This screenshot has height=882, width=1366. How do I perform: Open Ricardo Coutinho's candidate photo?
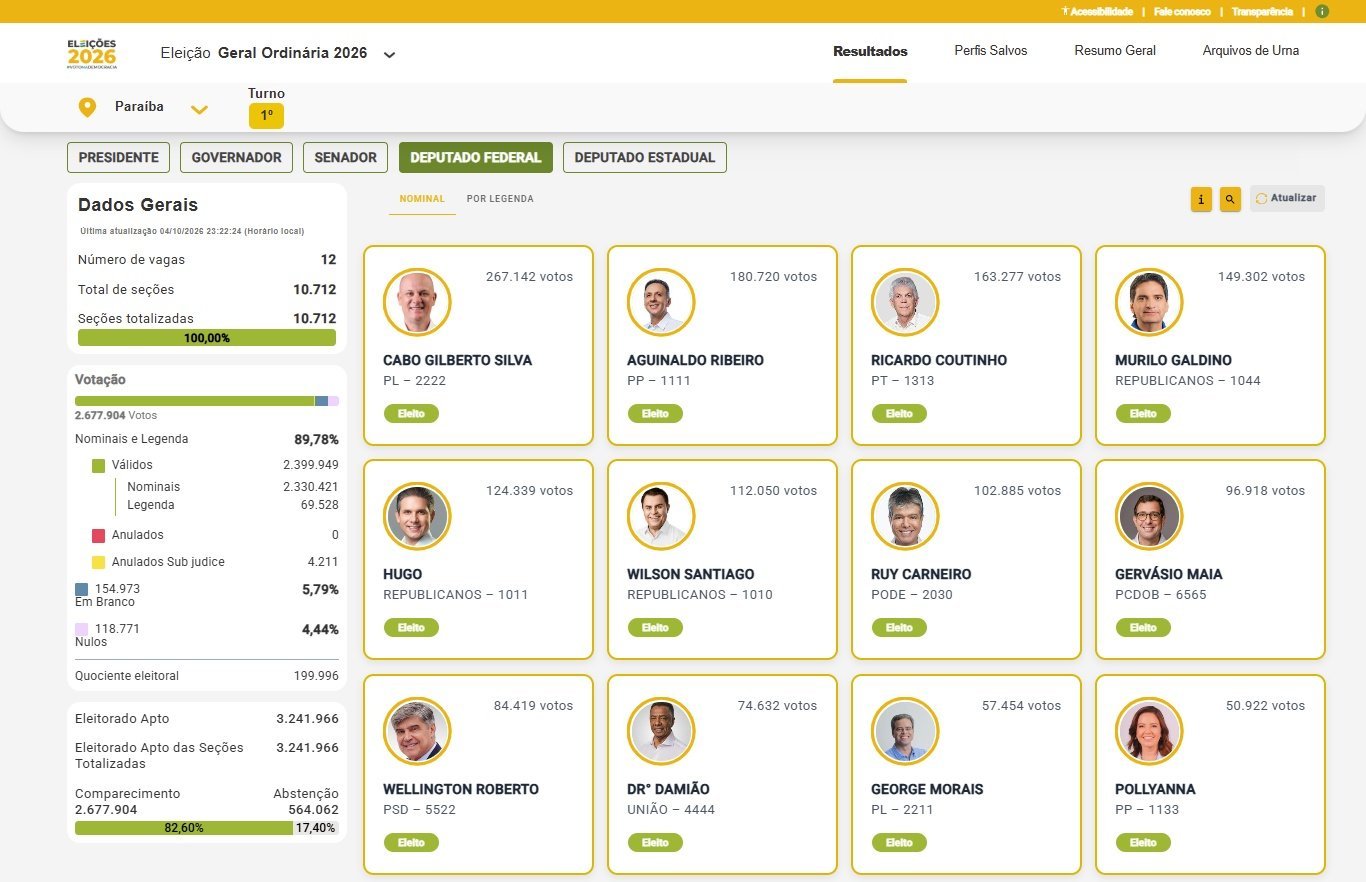click(905, 302)
